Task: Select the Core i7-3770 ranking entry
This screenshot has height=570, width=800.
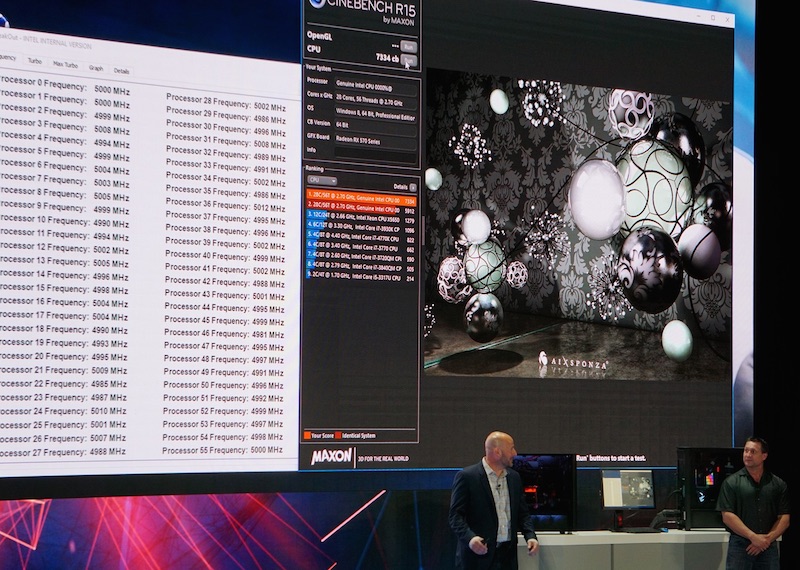Action: (361, 248)
